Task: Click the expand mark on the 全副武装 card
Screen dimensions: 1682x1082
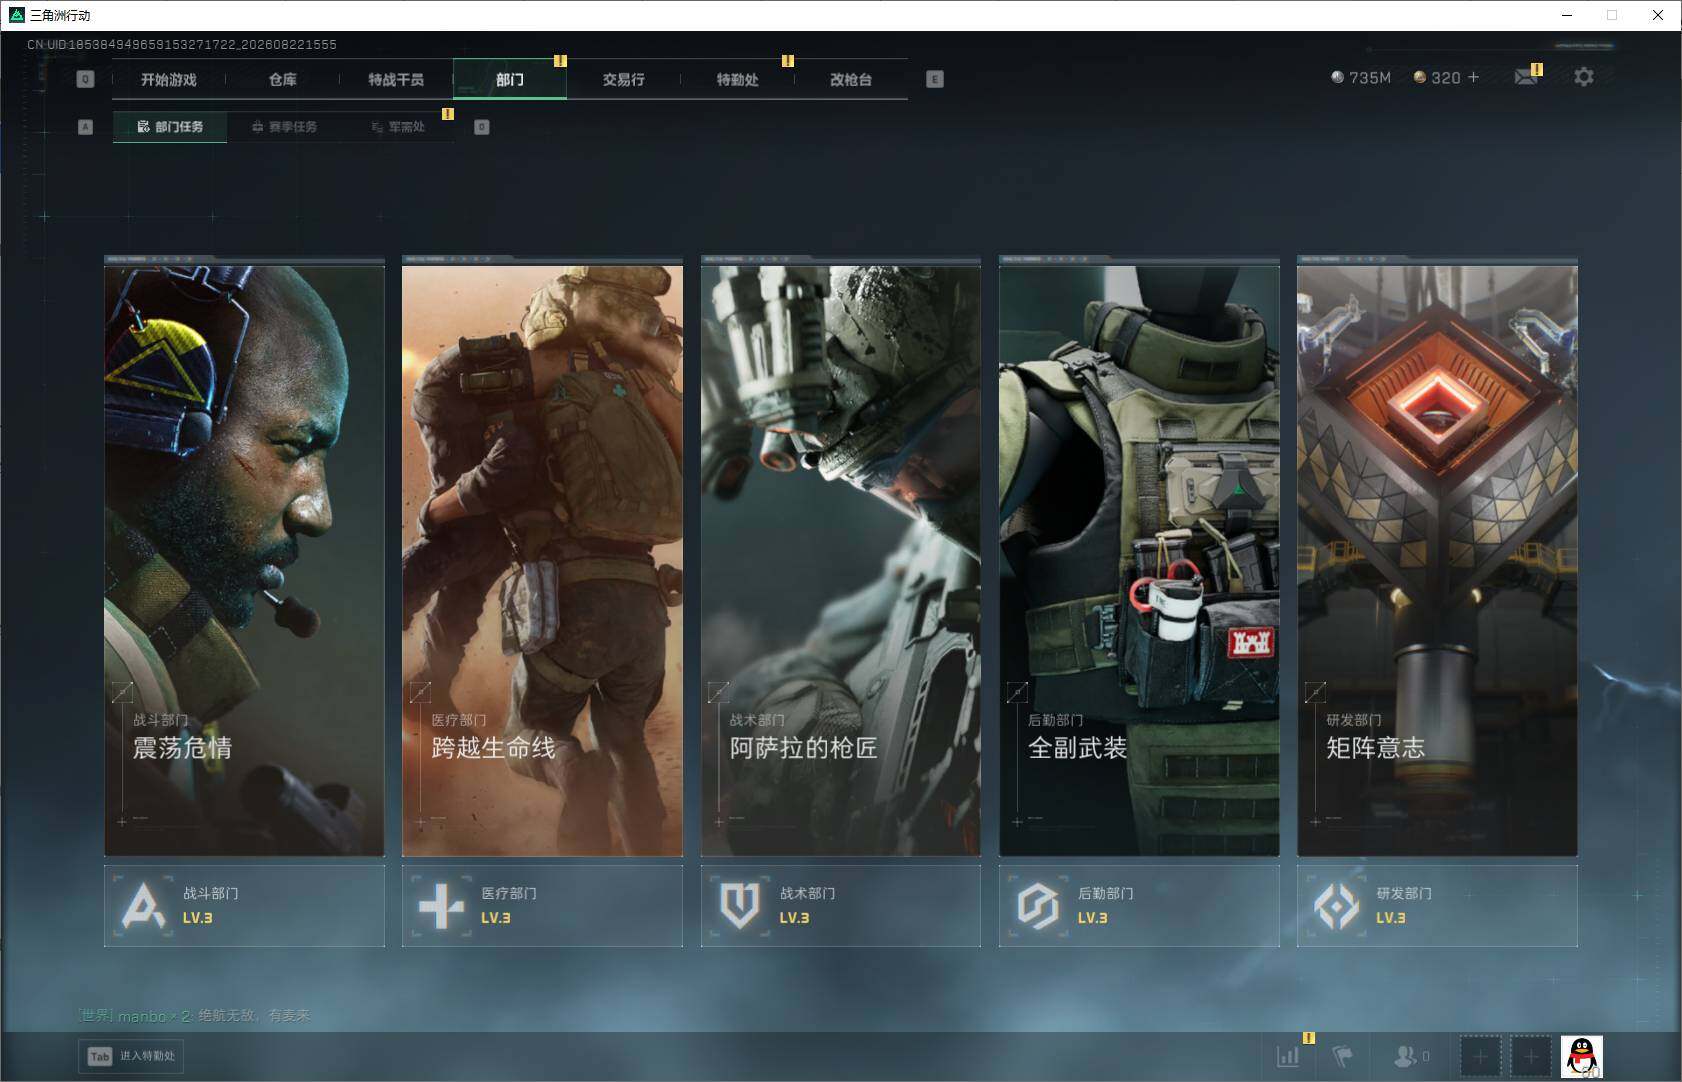Action: 1017,691
